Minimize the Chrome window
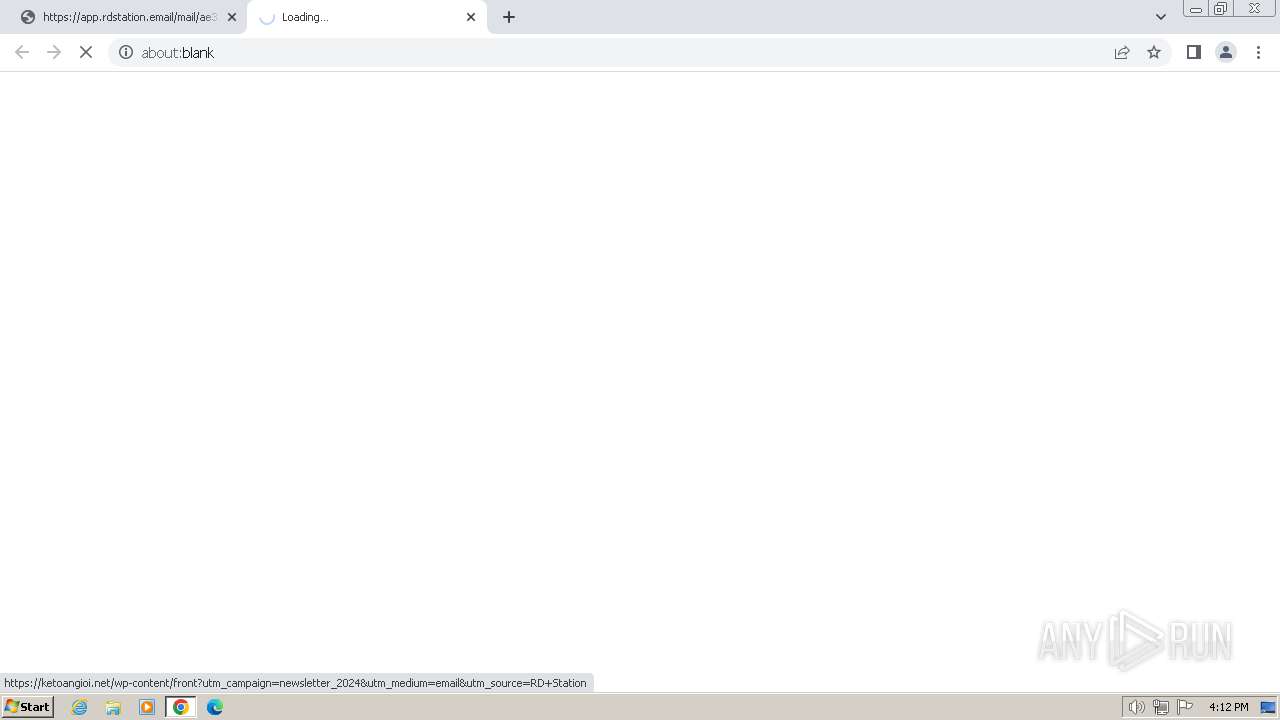Image resolution: width=1280 pixels, height=720 pixels. coord(1195,9)
